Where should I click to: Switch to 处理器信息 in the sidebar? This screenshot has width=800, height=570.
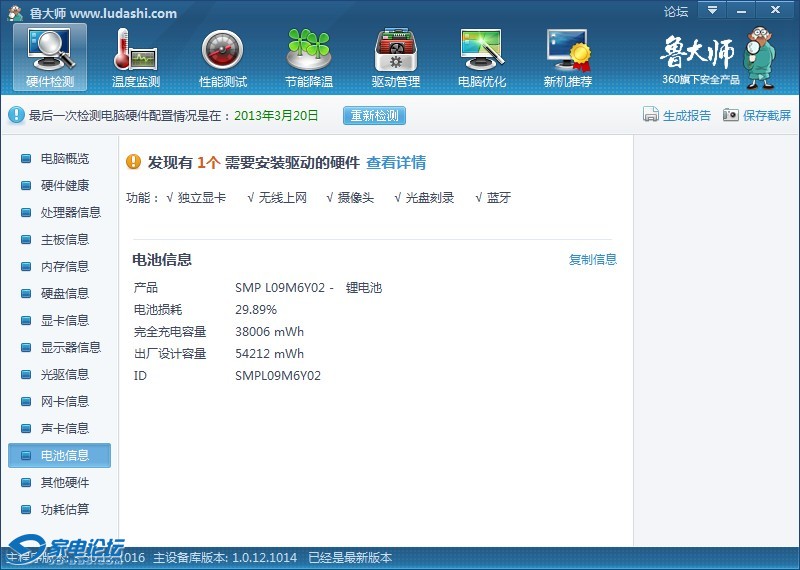[70, 212]
